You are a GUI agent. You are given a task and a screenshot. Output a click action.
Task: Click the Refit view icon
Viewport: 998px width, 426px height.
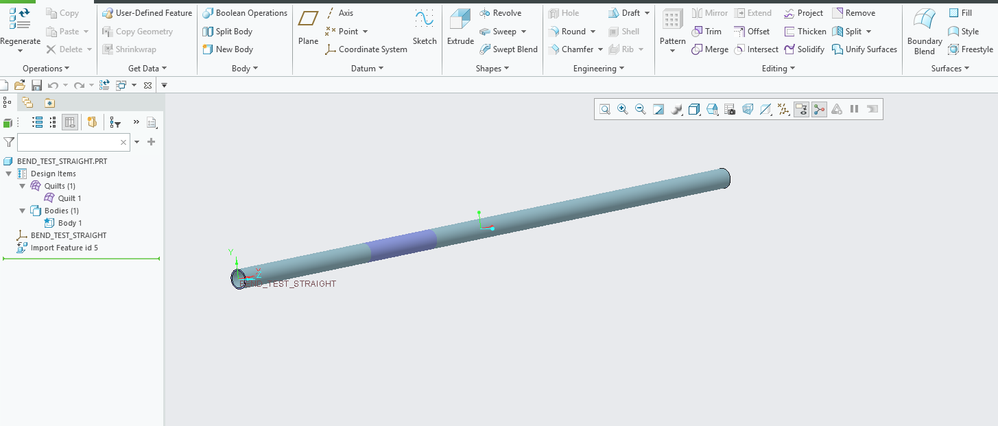tap(605, 109)
